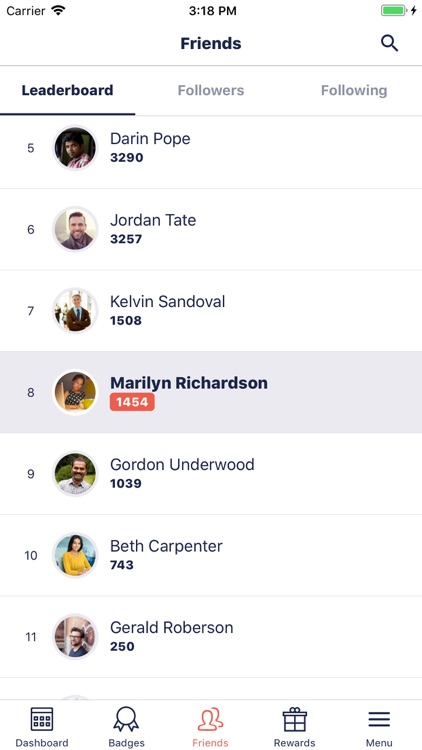This screenshot has height=750, width=422.
Task: Tap the Wi-Fi icon in status bar
Action: pyautogui.click(x=58, y=11)
